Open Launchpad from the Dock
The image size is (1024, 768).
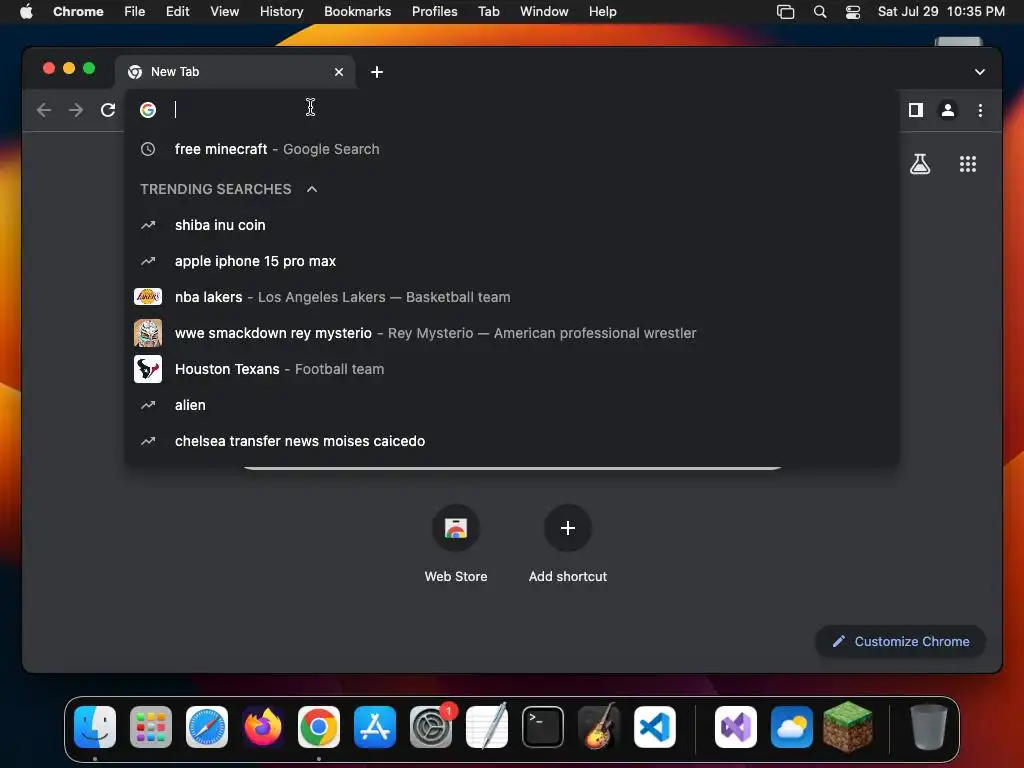[151, 727]
